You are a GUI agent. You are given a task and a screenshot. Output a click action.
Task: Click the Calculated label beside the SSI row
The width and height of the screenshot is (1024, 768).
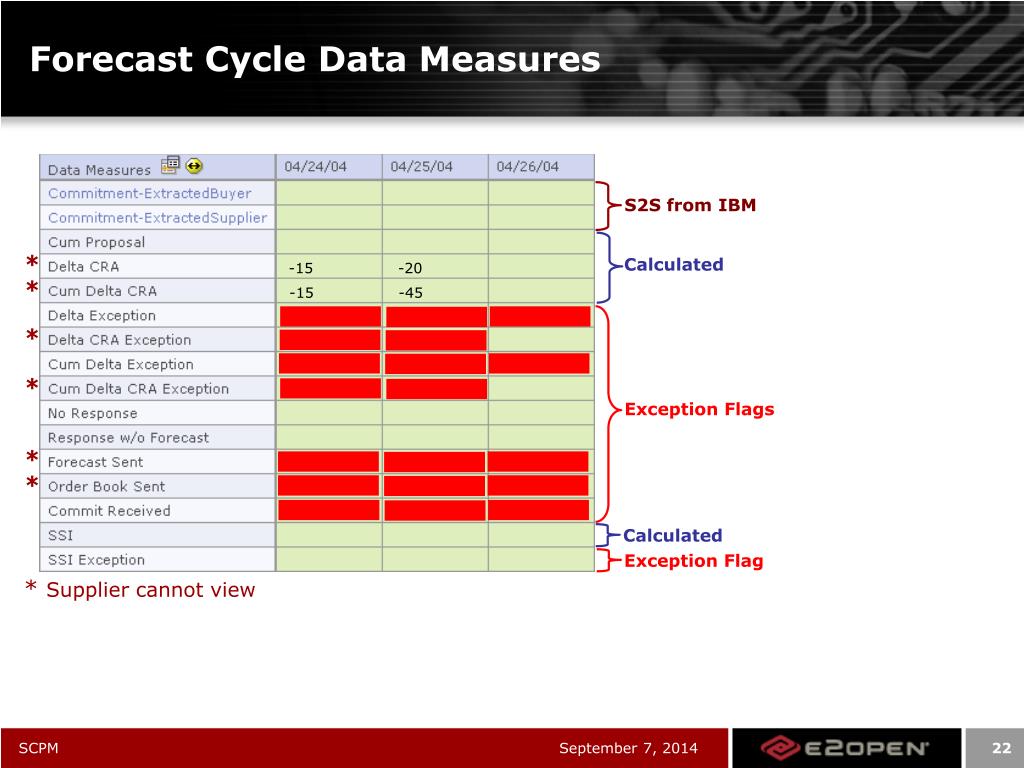pyautogui.click(x=673, y=536)
